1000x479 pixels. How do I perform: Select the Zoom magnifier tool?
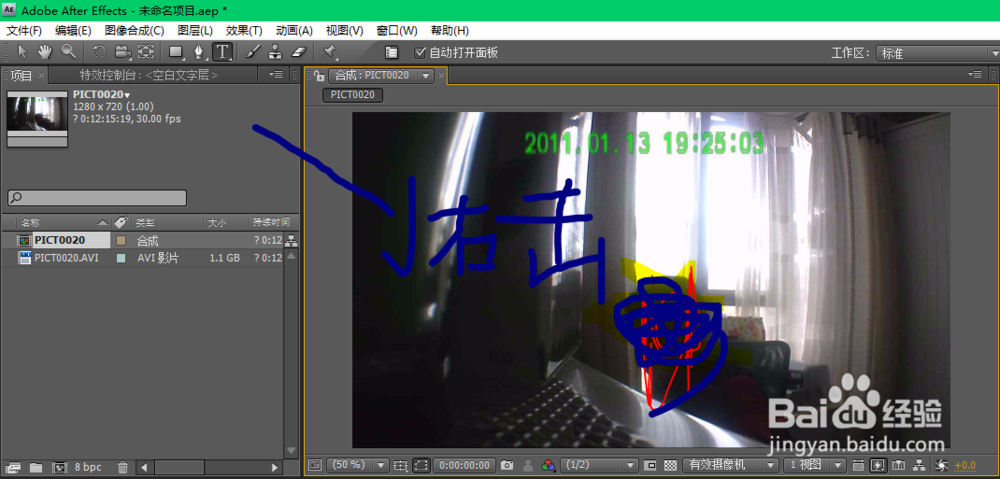pos(68,52)
